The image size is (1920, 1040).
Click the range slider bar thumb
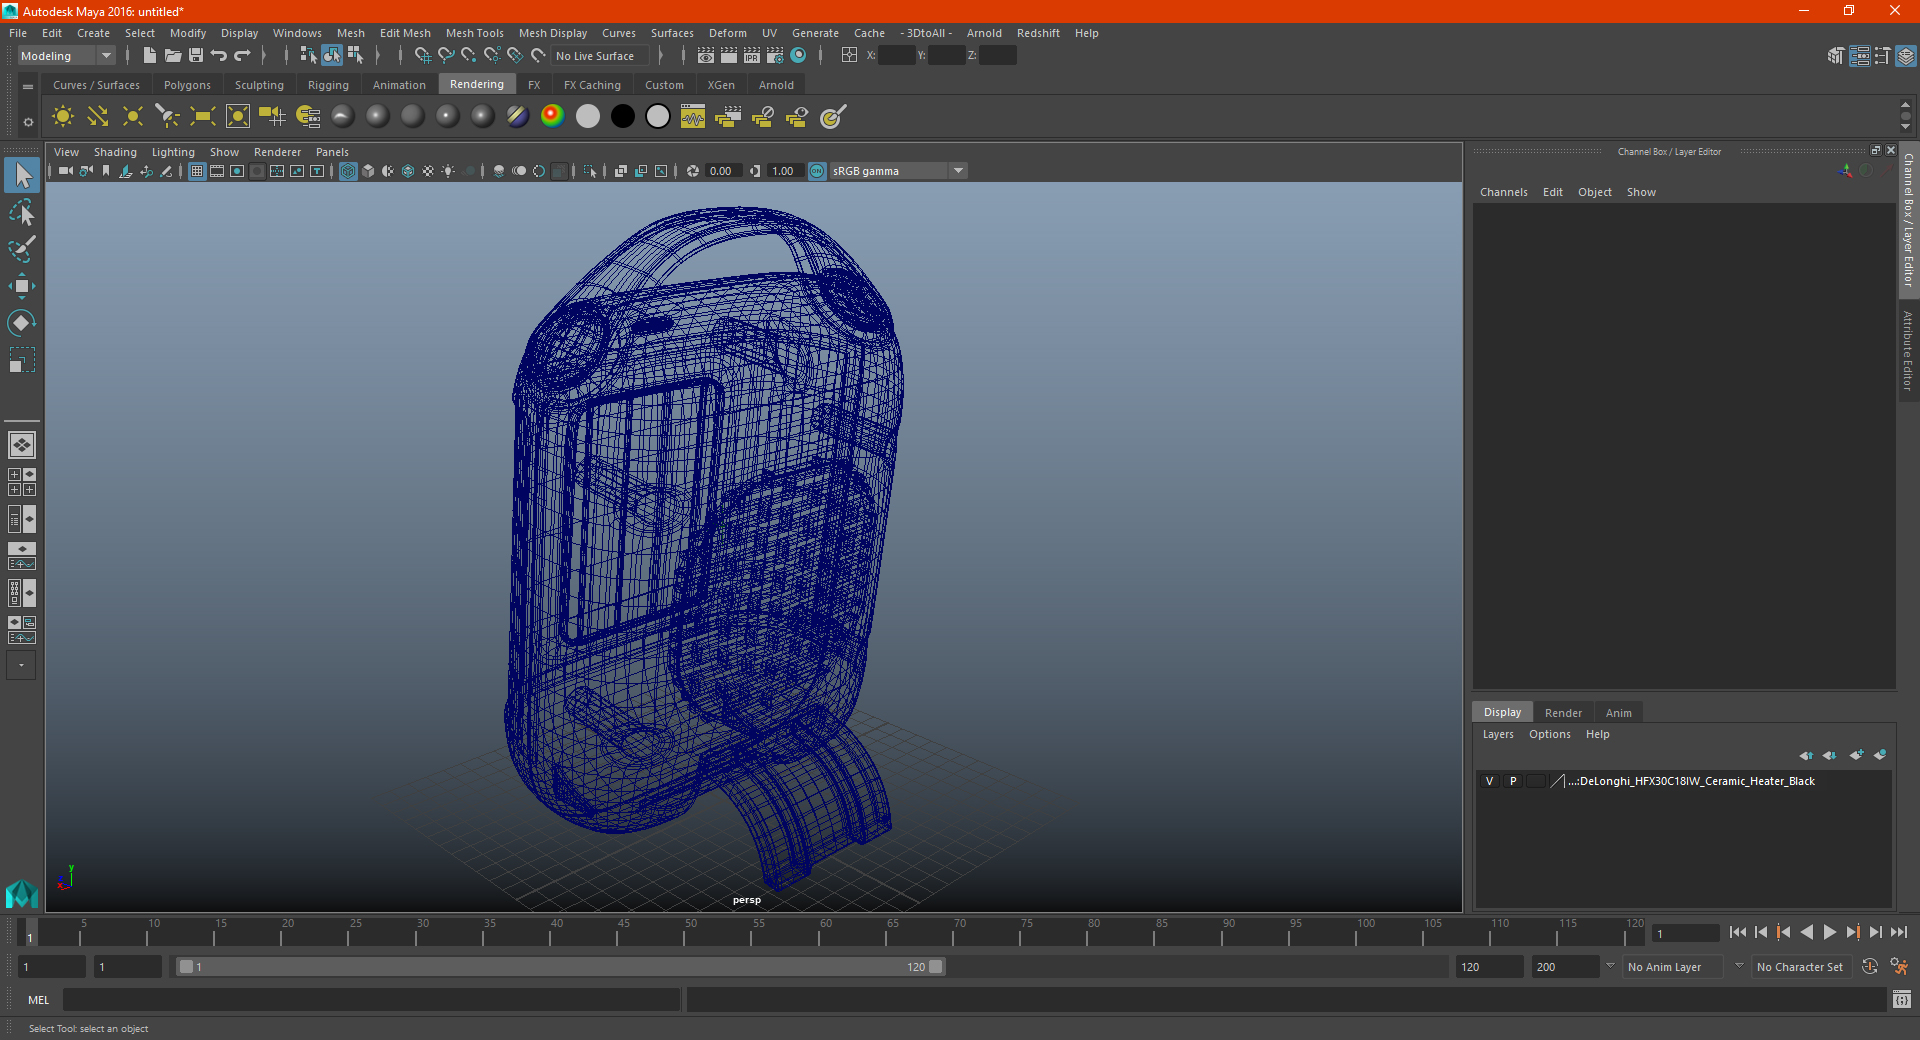[559, 967]
